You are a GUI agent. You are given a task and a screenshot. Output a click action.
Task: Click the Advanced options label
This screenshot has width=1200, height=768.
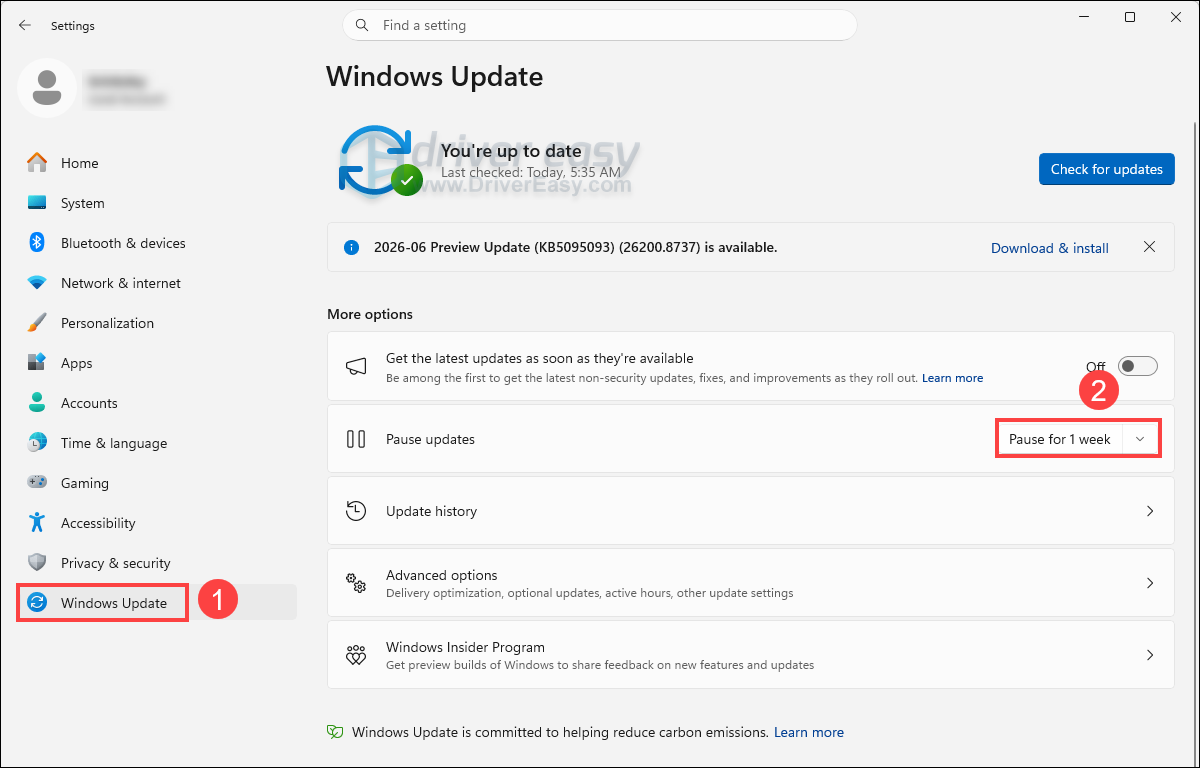[x=441, y=575]
